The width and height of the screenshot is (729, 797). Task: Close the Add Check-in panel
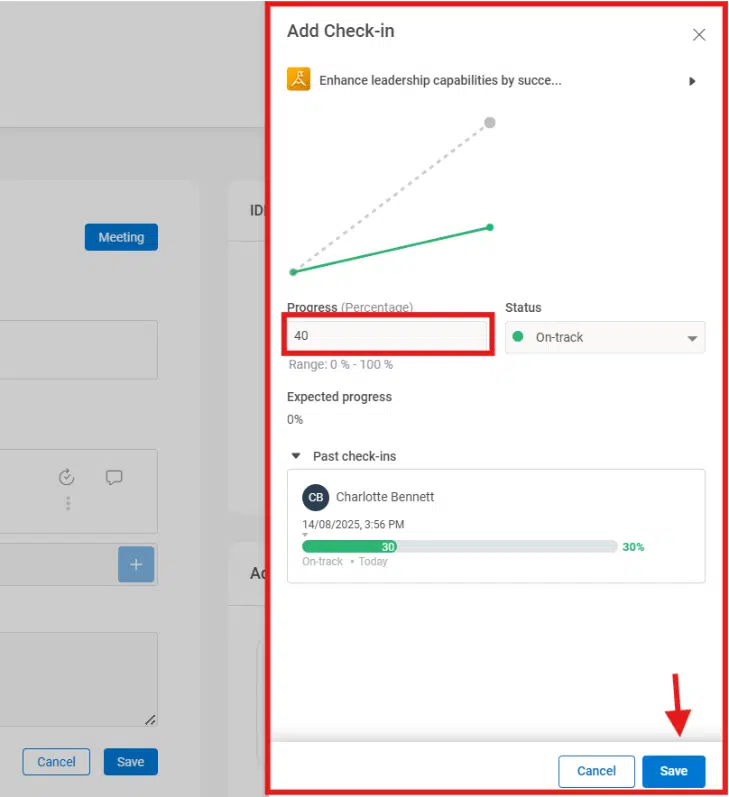point(699,35)
